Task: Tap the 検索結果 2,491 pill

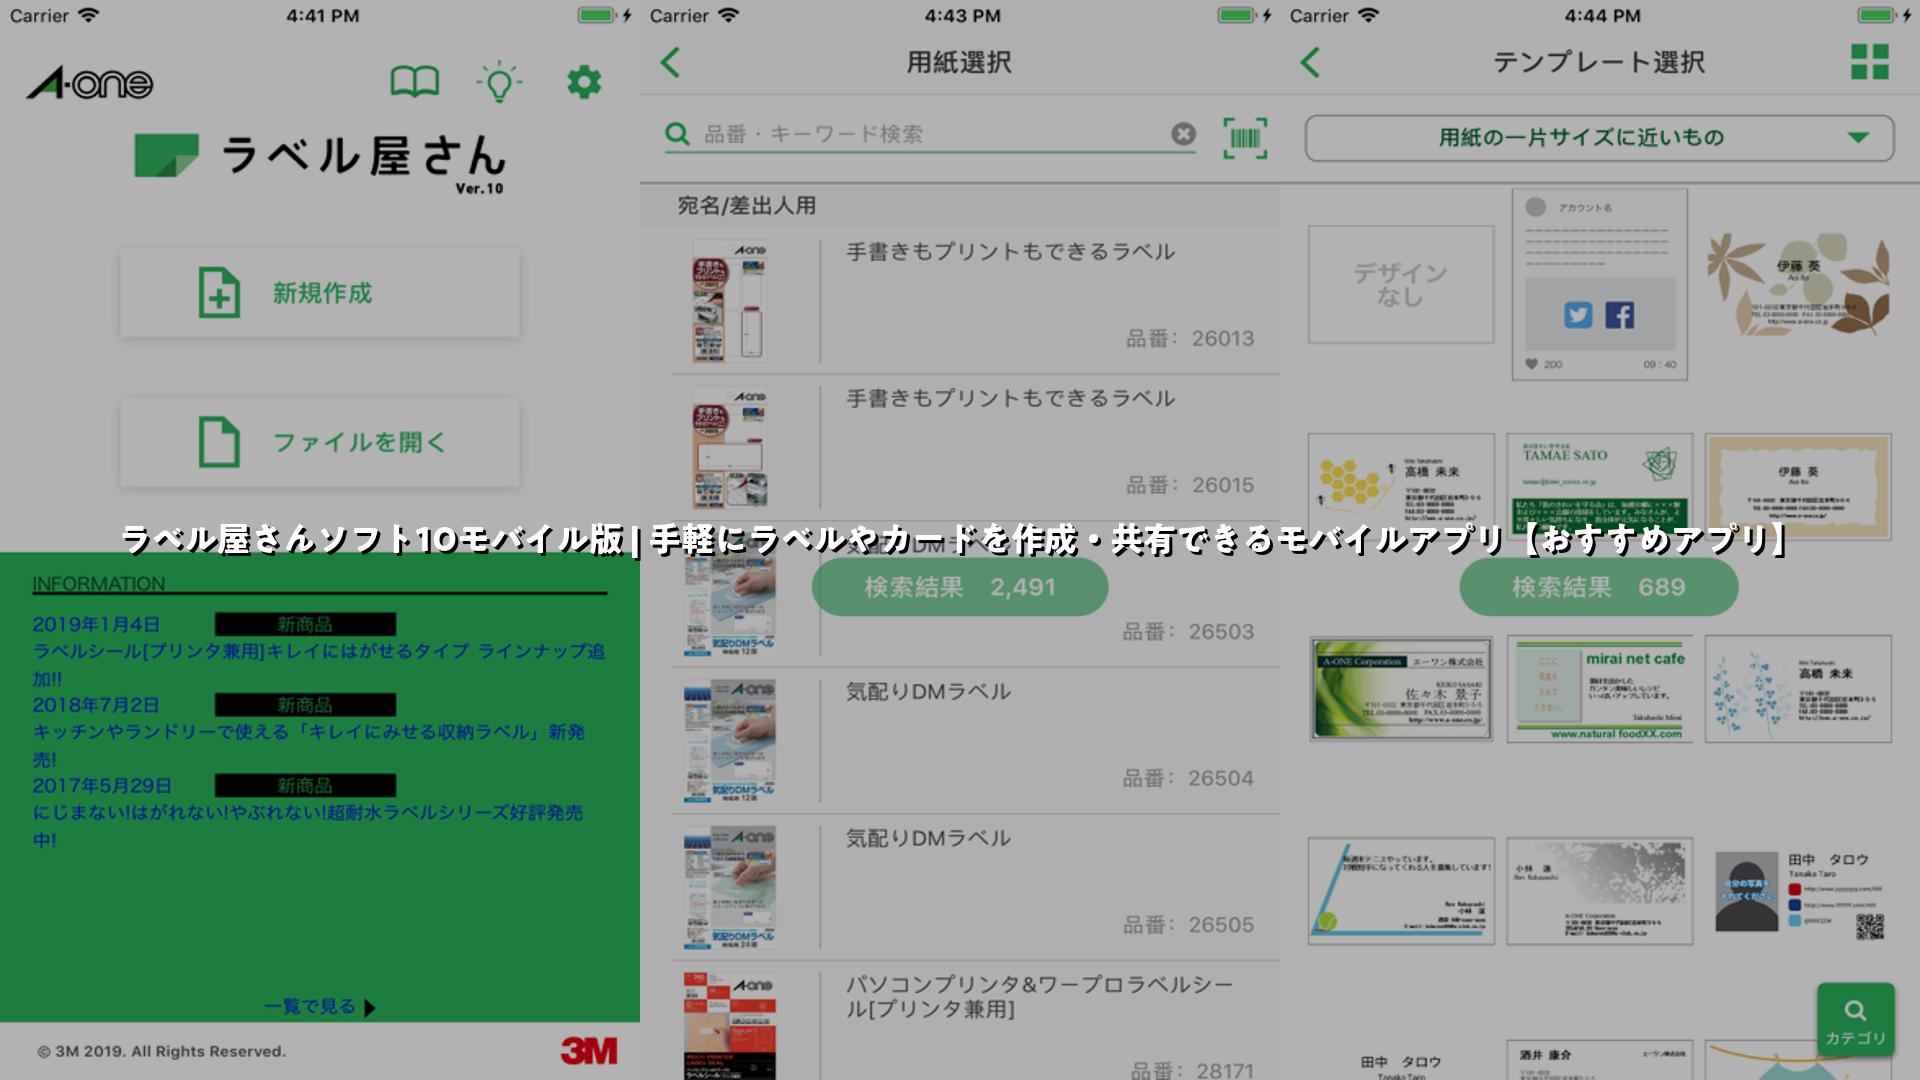Action: [960, 587]
